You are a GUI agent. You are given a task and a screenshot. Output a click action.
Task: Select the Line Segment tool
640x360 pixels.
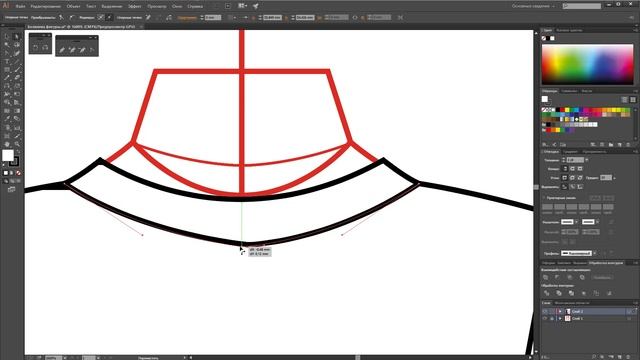pyautogui.click(x=17, y=62)
